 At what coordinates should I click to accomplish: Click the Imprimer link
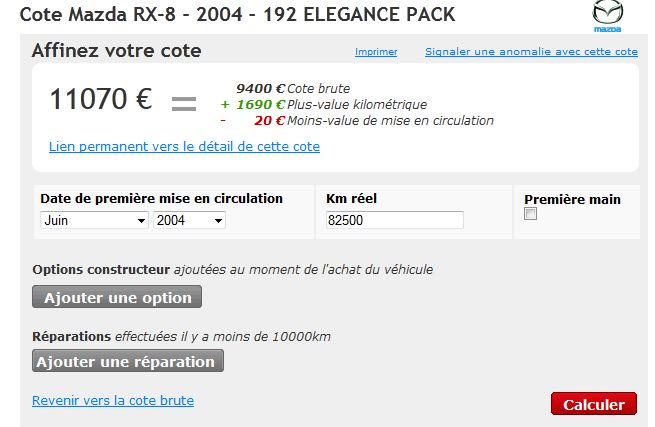point(376,52)
